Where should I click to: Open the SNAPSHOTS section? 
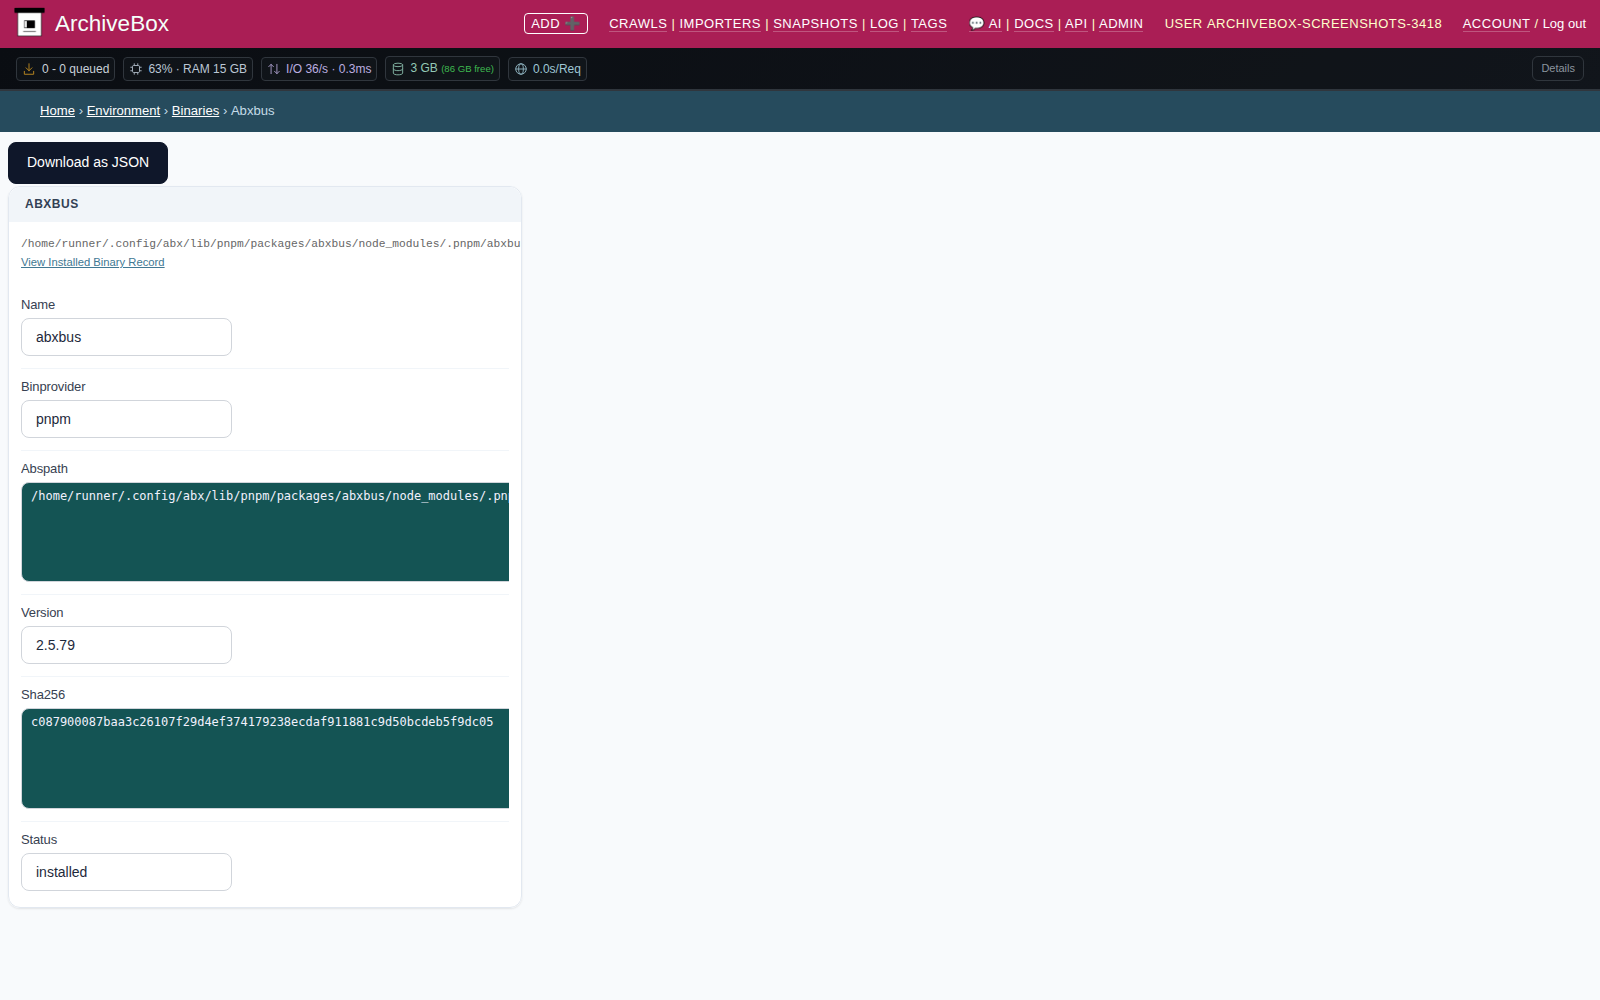[x=815, y=23]
